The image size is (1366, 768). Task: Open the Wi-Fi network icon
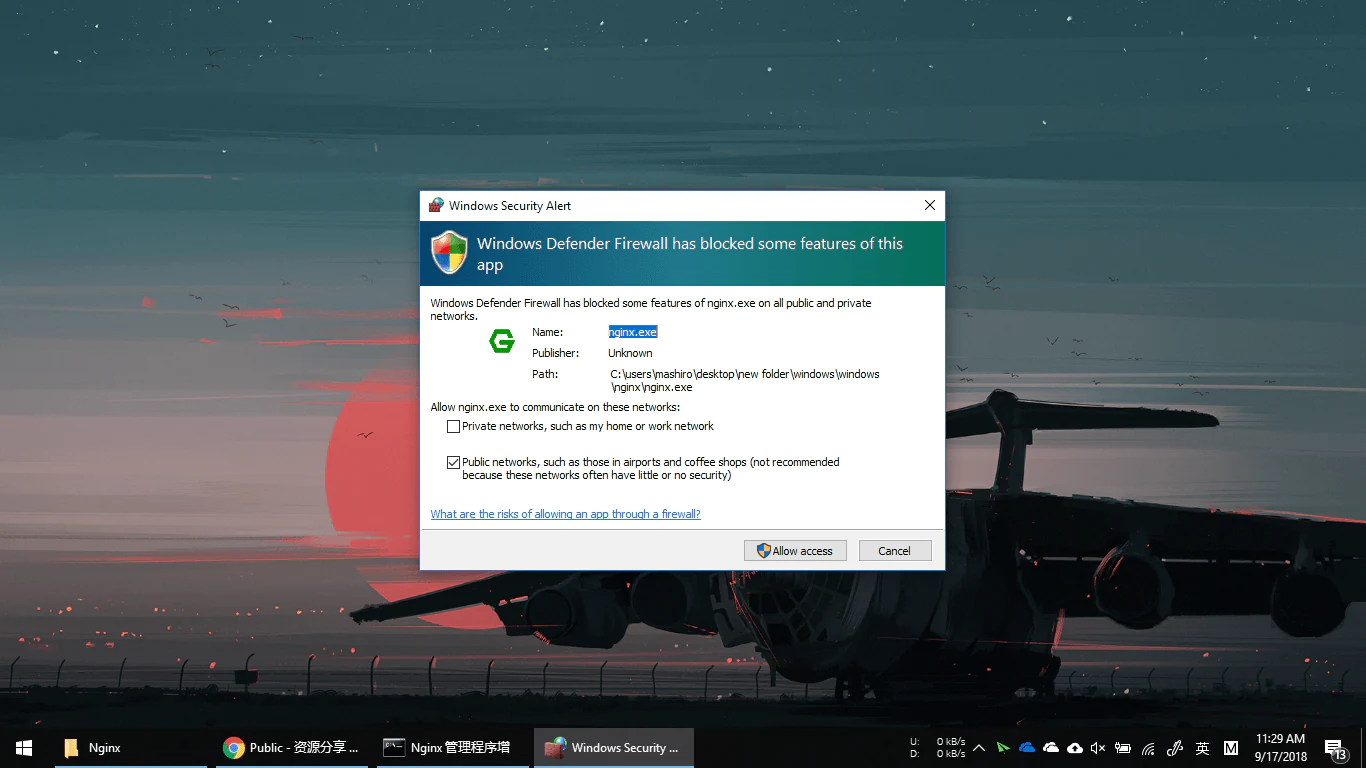click(x=1148, y=748)
